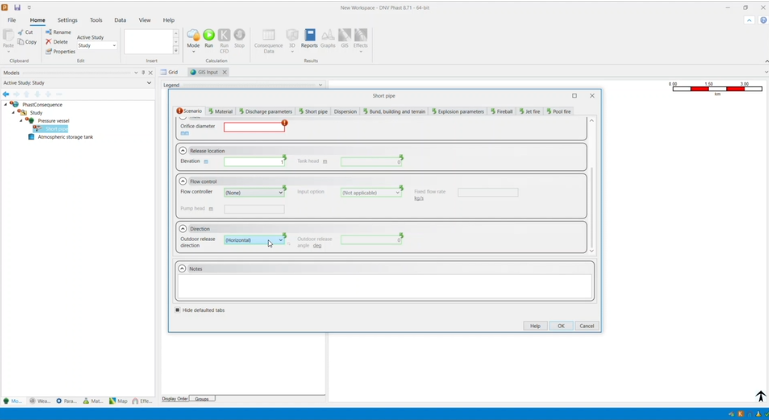Click the help icon at top right

[x=763, y=20]
